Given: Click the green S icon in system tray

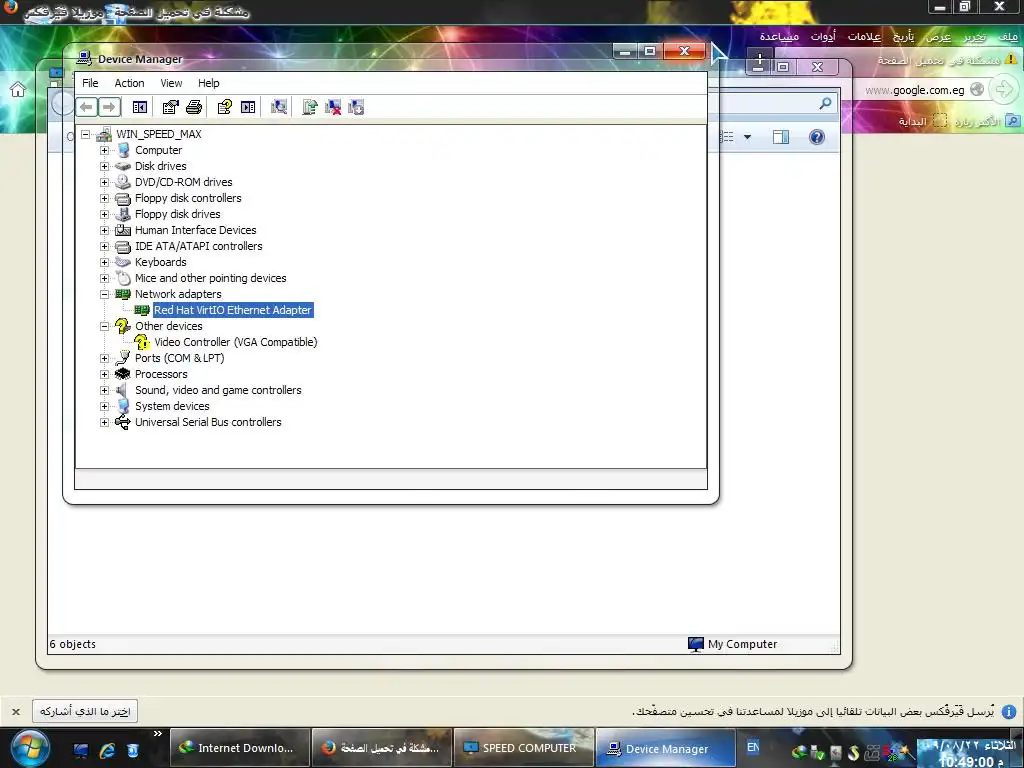Looking at the screenshot, I should point(853,752).
